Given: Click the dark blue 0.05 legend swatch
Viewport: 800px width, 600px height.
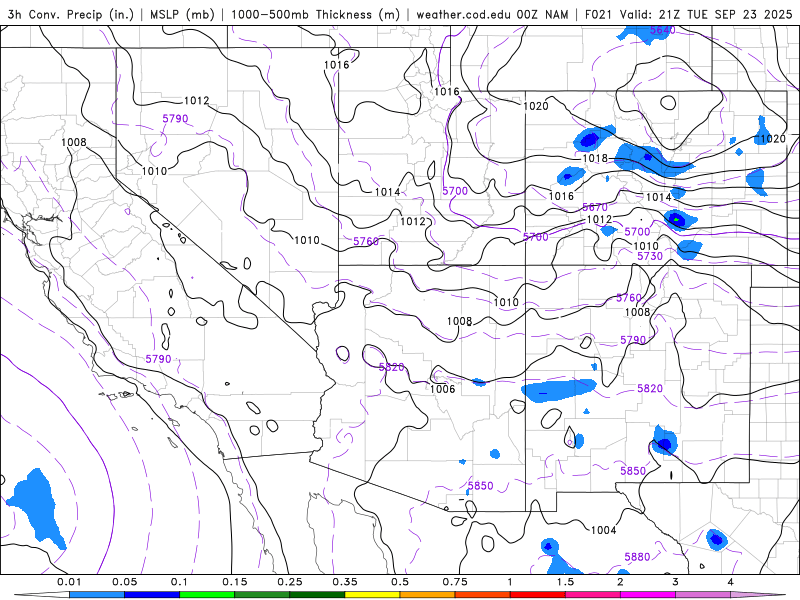Looking at the screenshot, I should 152,595.
